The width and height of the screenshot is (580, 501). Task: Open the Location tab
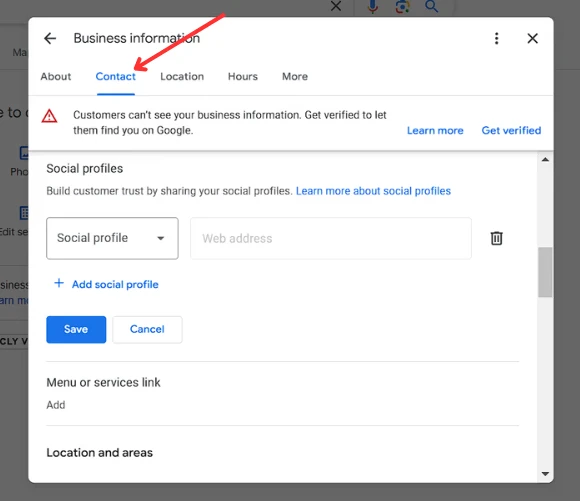[182, 77]
